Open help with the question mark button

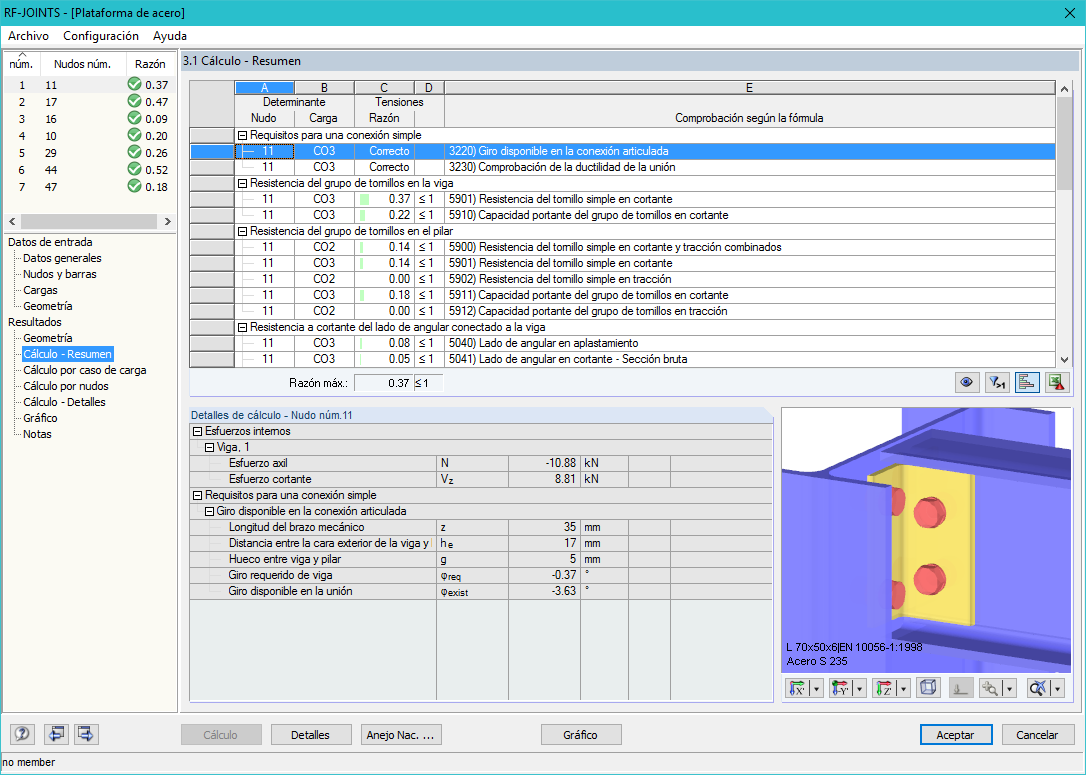coord(23,734)
